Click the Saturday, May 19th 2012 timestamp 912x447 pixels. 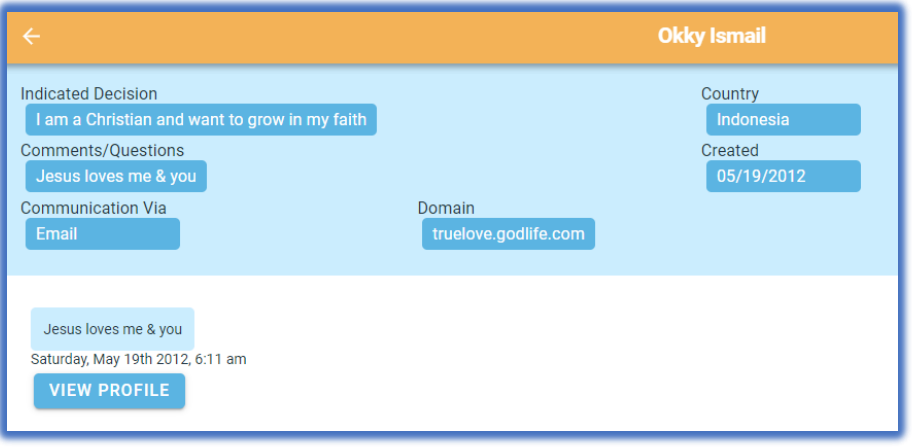pos(138,359)
